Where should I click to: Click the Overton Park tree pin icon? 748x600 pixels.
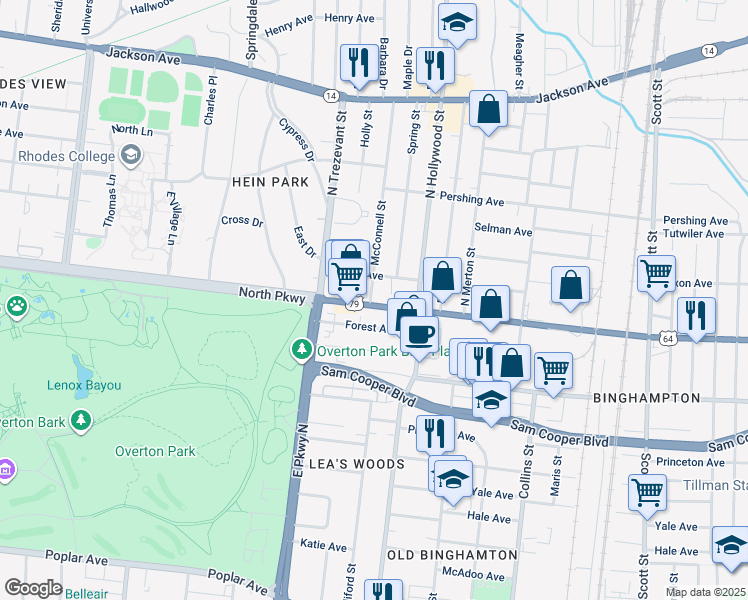pyautogui.click(x=301, y=350)
